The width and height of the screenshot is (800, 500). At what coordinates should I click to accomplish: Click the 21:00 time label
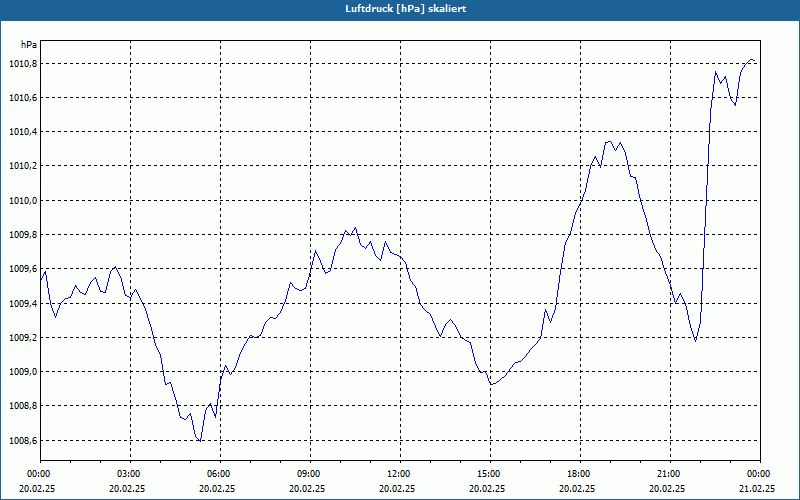coord(670,474)
